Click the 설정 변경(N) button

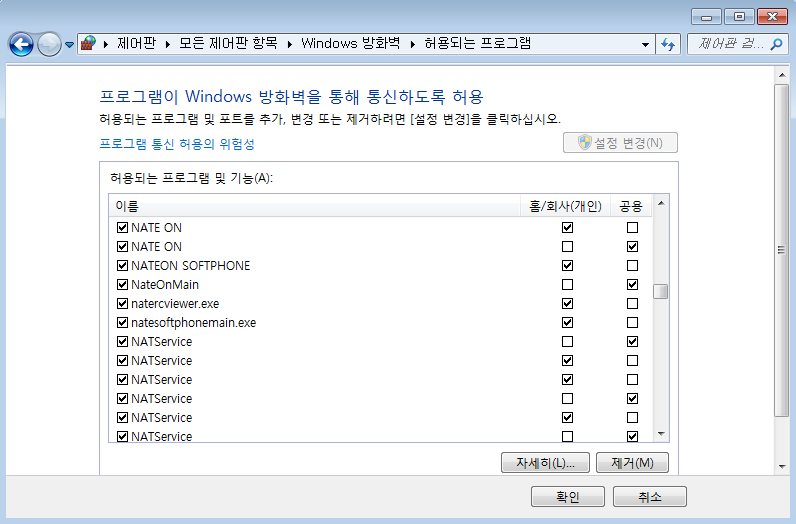[x=620, y=143]
